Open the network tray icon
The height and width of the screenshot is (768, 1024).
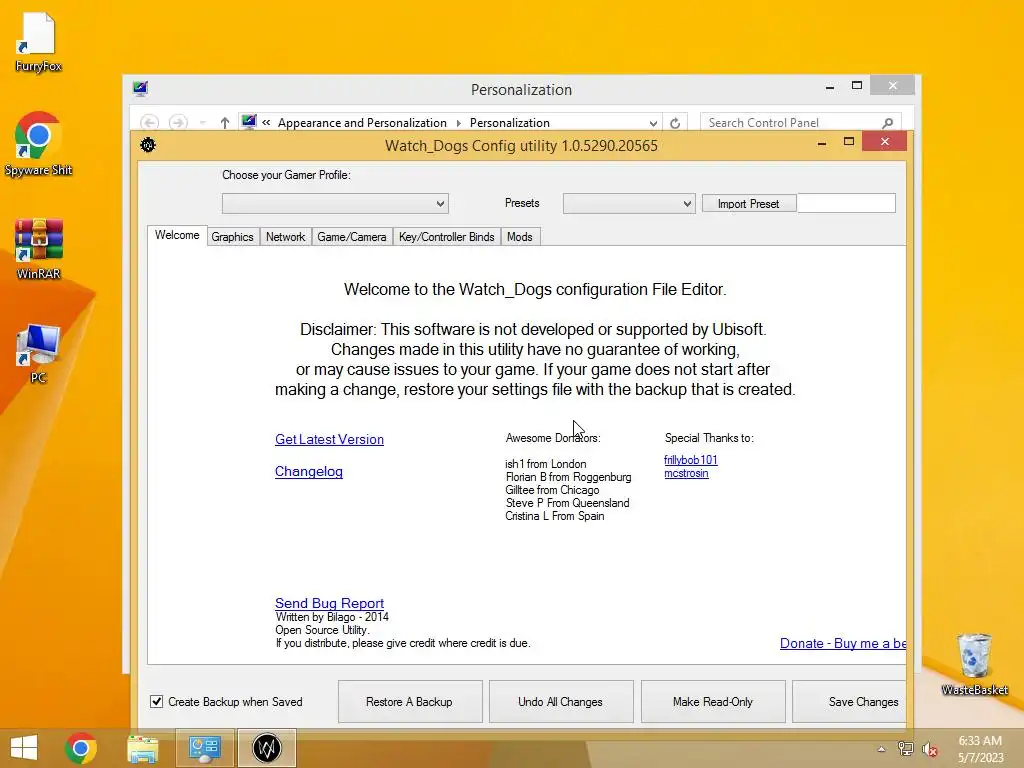coord(905,749)
